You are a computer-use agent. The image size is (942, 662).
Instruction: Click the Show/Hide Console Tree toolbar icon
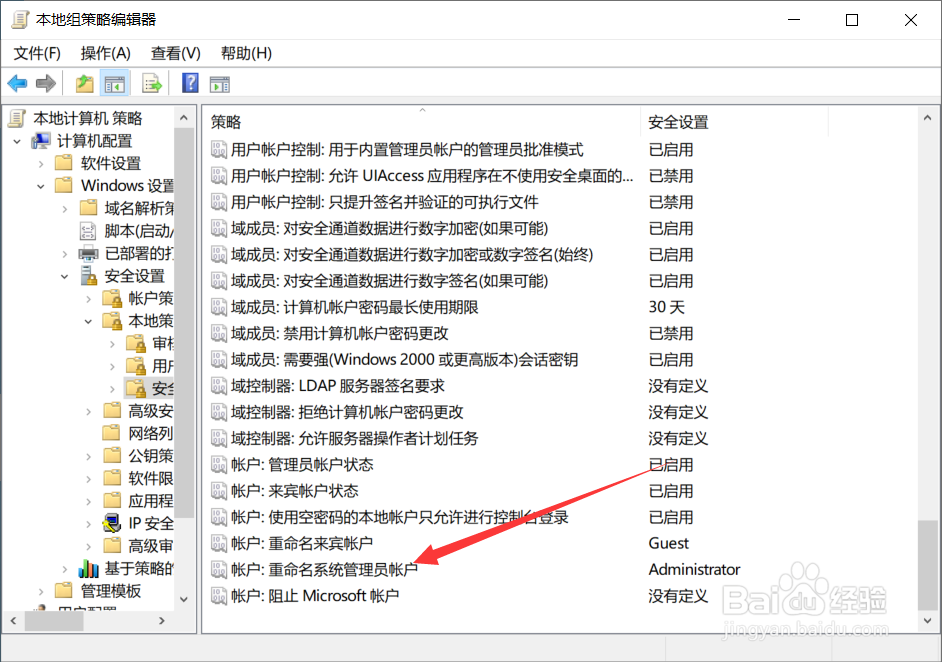click(113, 83)
